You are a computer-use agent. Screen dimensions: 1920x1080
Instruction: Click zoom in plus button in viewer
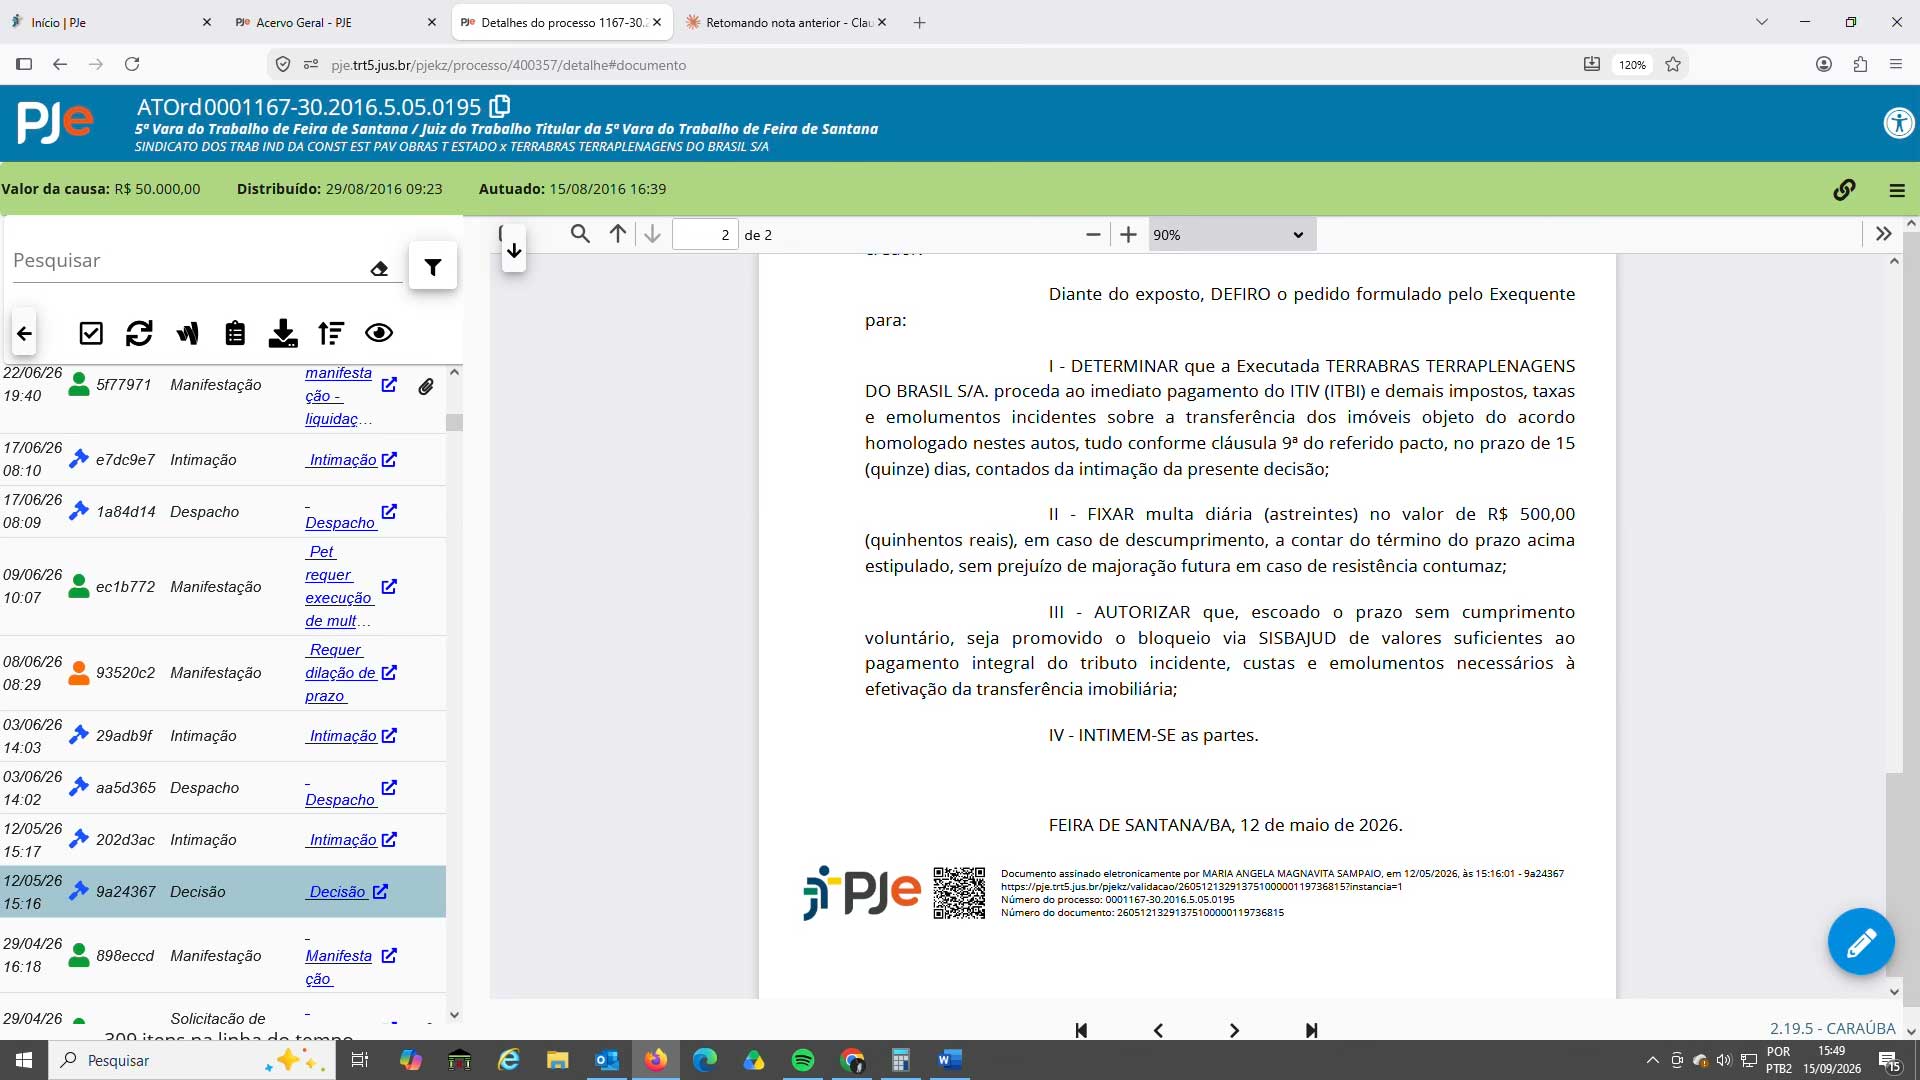click(1128, 235)
